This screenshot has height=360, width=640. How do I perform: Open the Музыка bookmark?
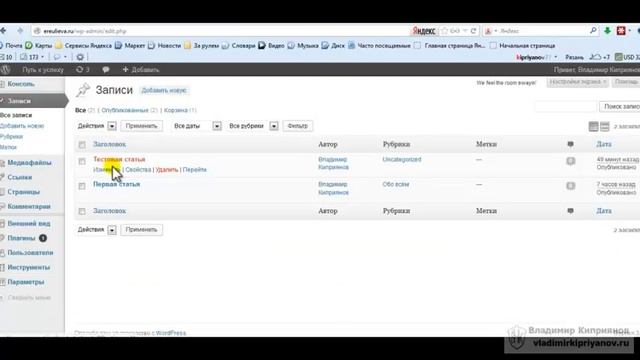click(303, 45)
